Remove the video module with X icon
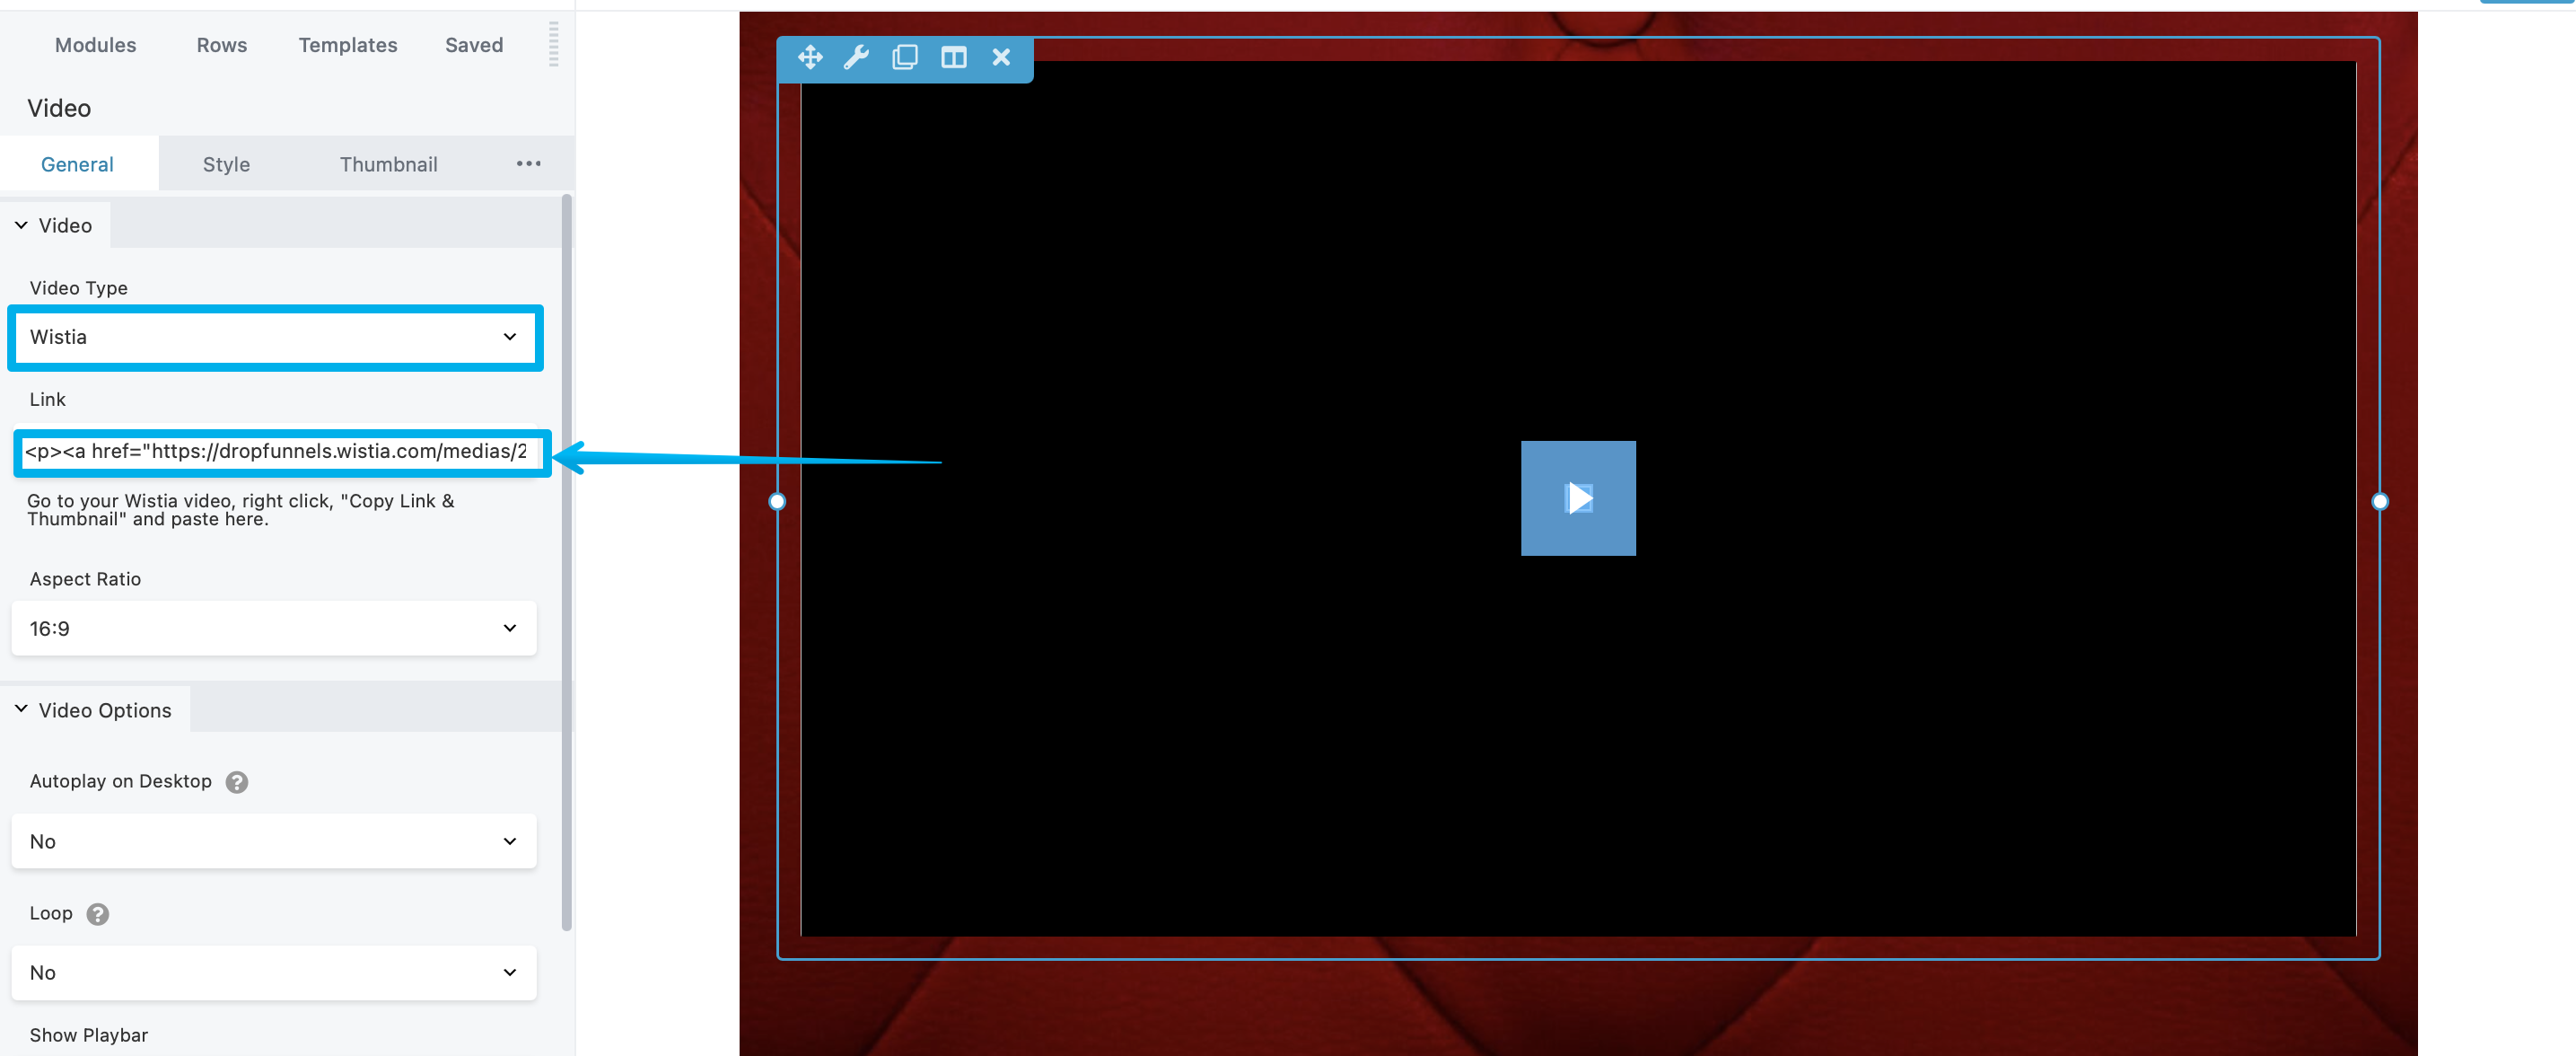2576x1056 pixels. pos(1001,57)
